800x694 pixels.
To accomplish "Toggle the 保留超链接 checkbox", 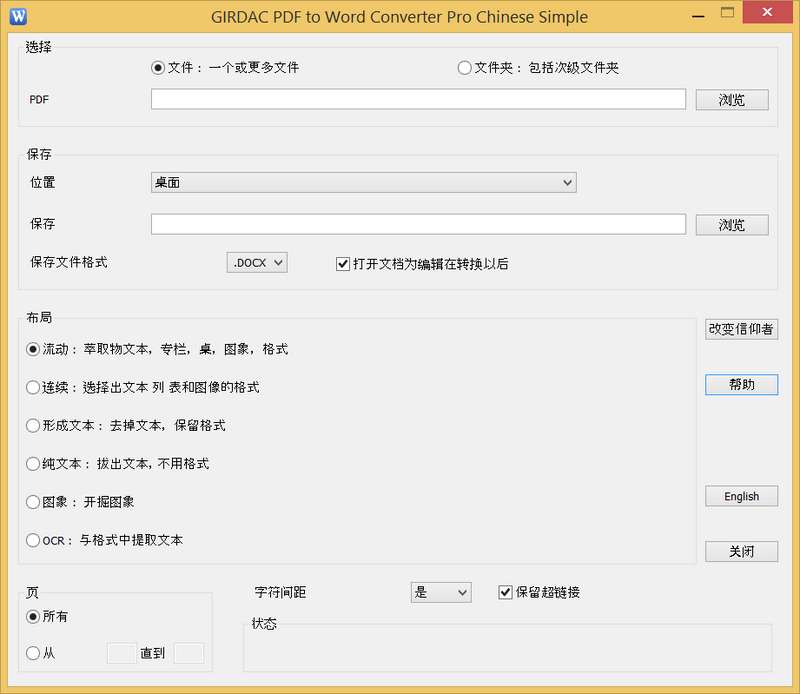I will pyautogui.click(x=506, y=592).
